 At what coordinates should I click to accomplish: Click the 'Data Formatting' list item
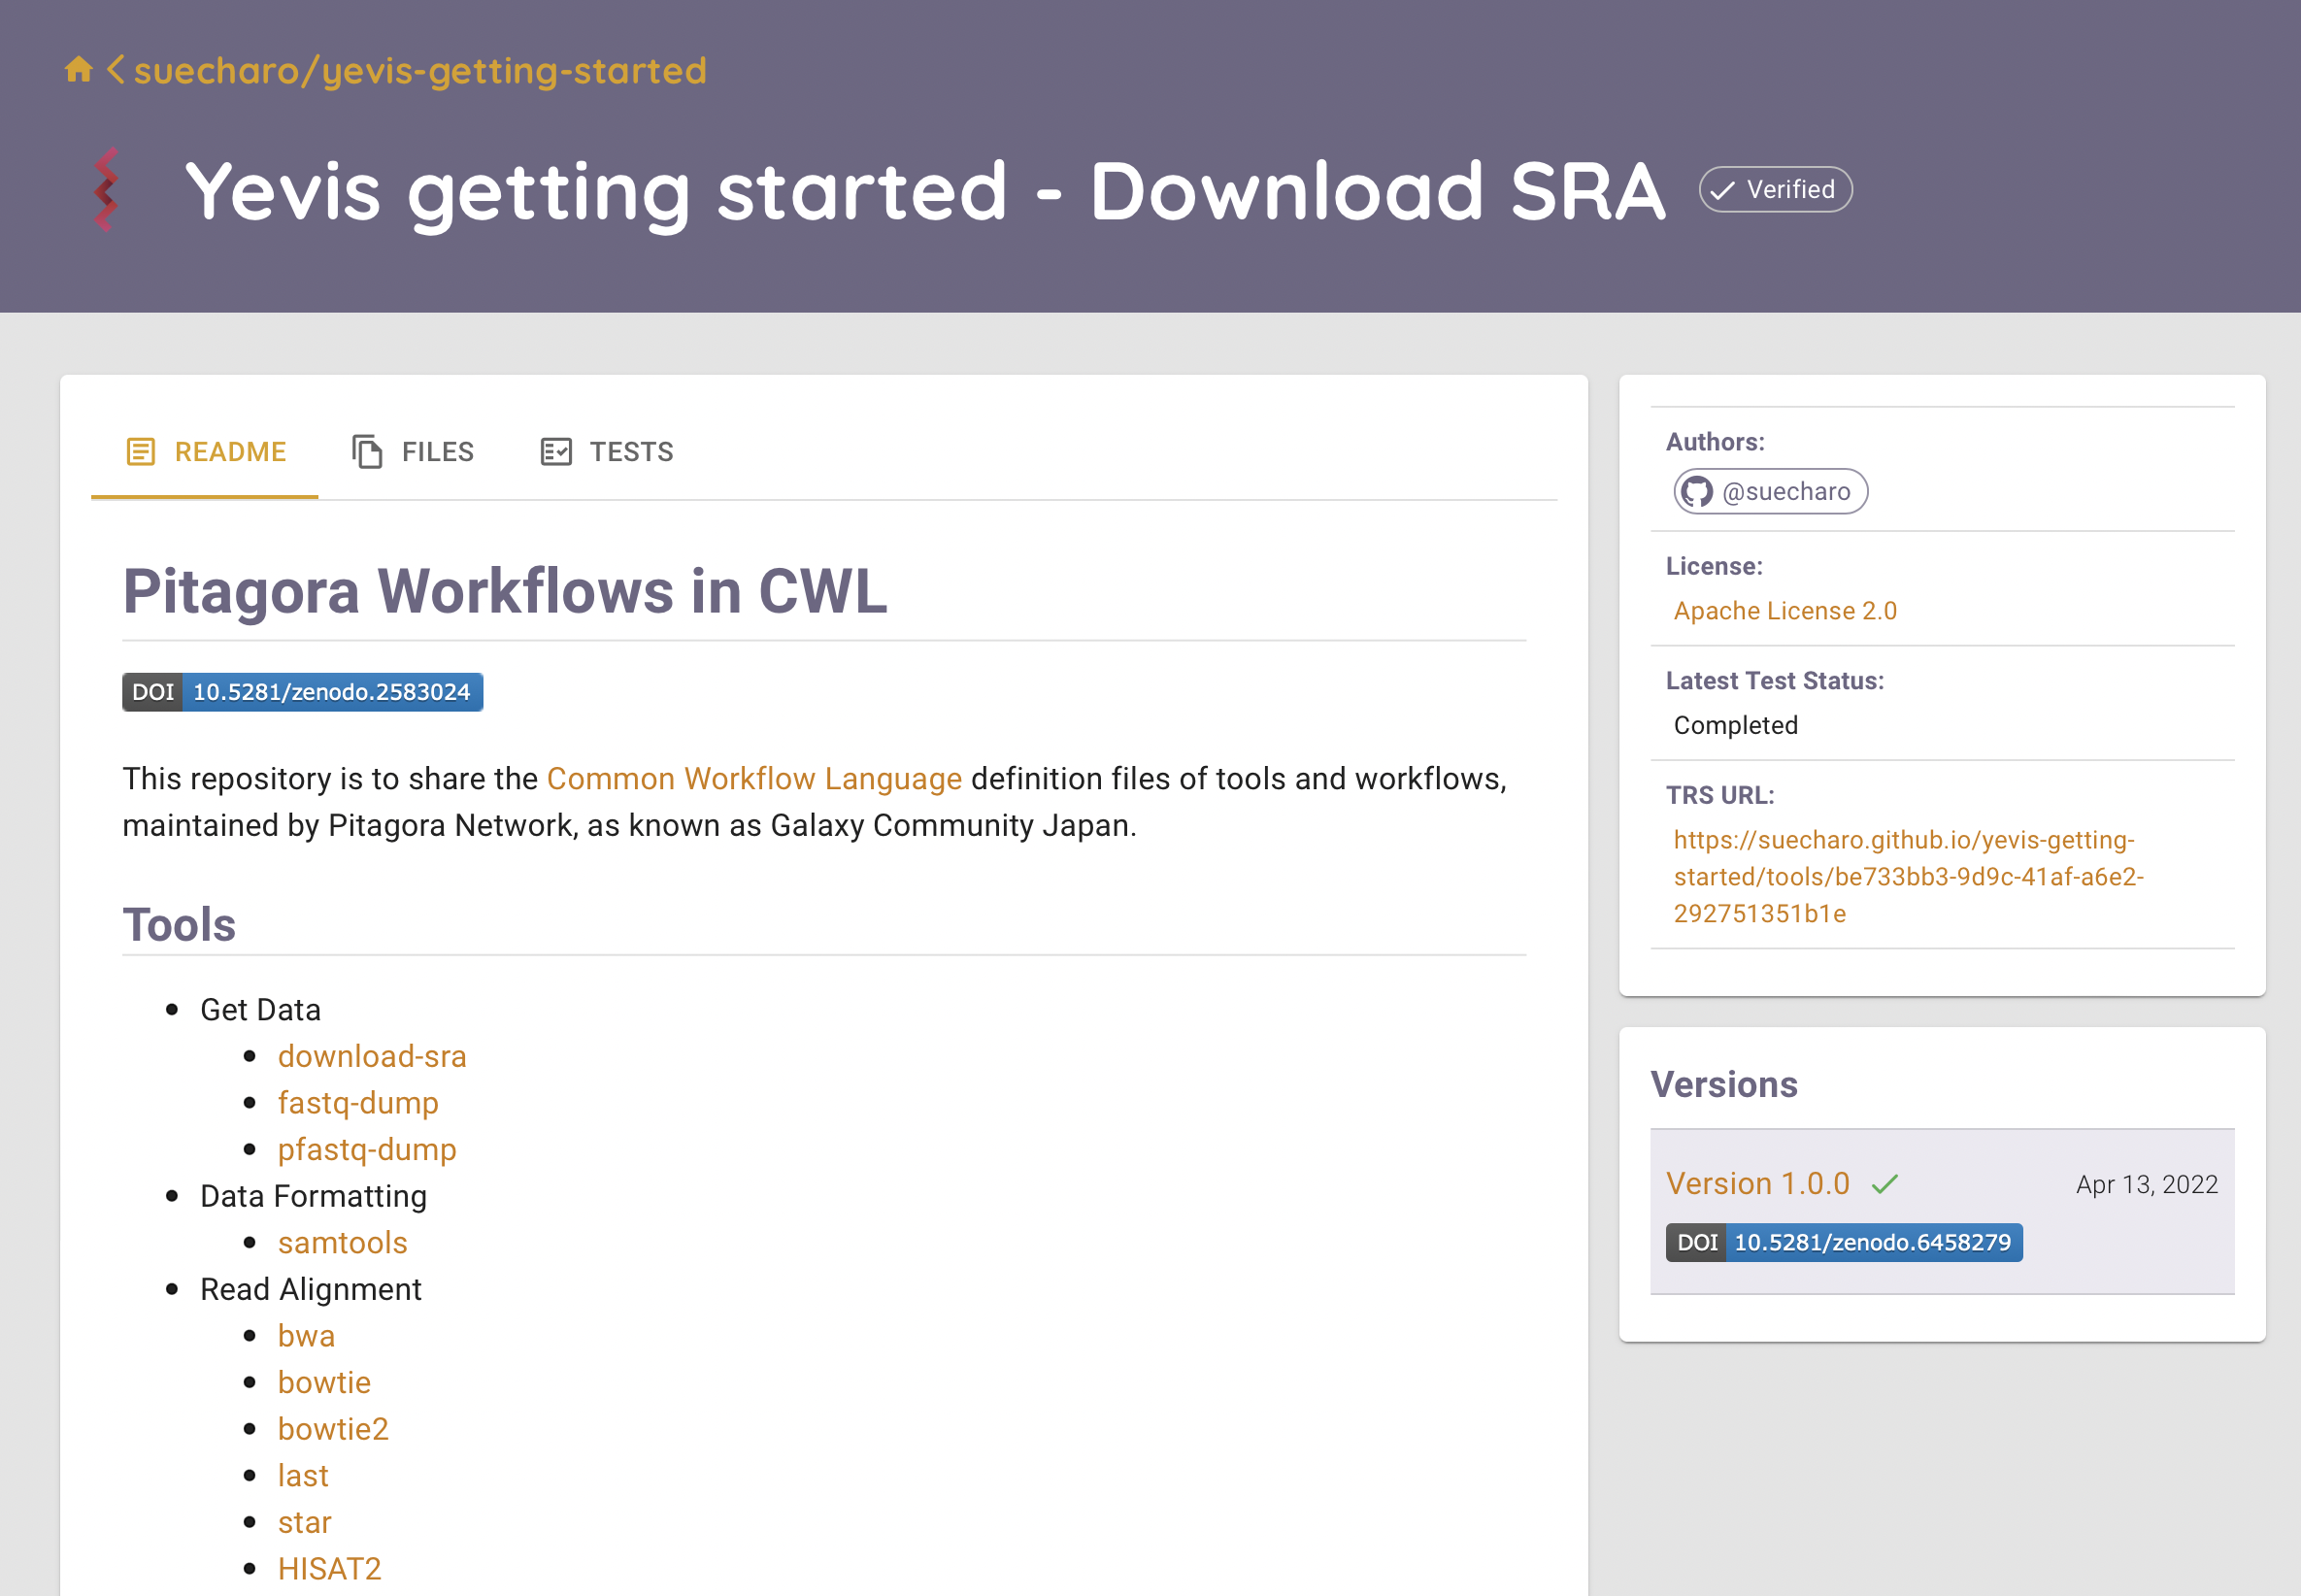(x=313, y=1196)
